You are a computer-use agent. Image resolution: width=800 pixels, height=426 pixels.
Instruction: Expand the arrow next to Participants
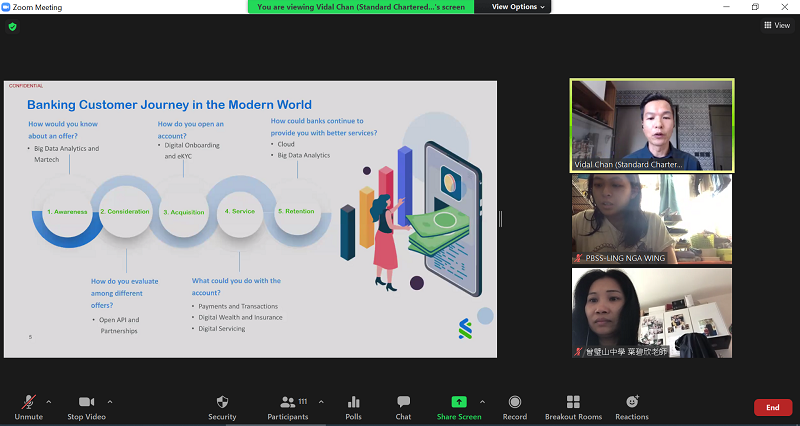pyautogui.click(x=320, y=401)
